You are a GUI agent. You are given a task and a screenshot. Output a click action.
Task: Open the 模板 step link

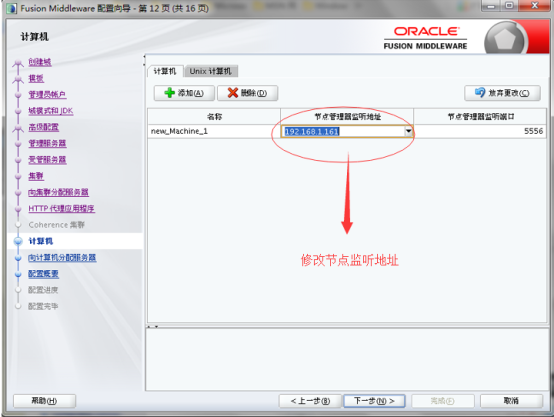(36, 78)
